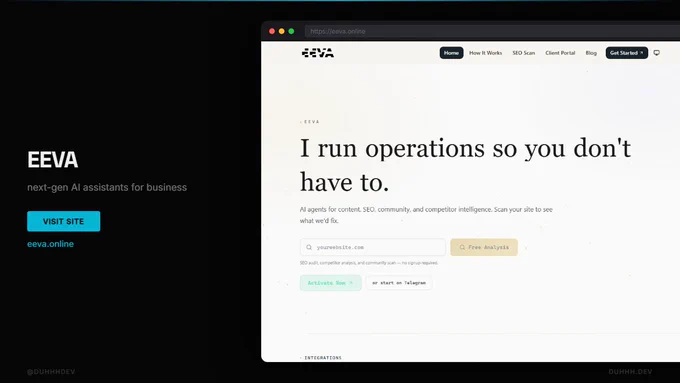Click the yourwebsite.com input field
Image resolution: width=680 pixels, height=383 pixels.
point(373,247)
